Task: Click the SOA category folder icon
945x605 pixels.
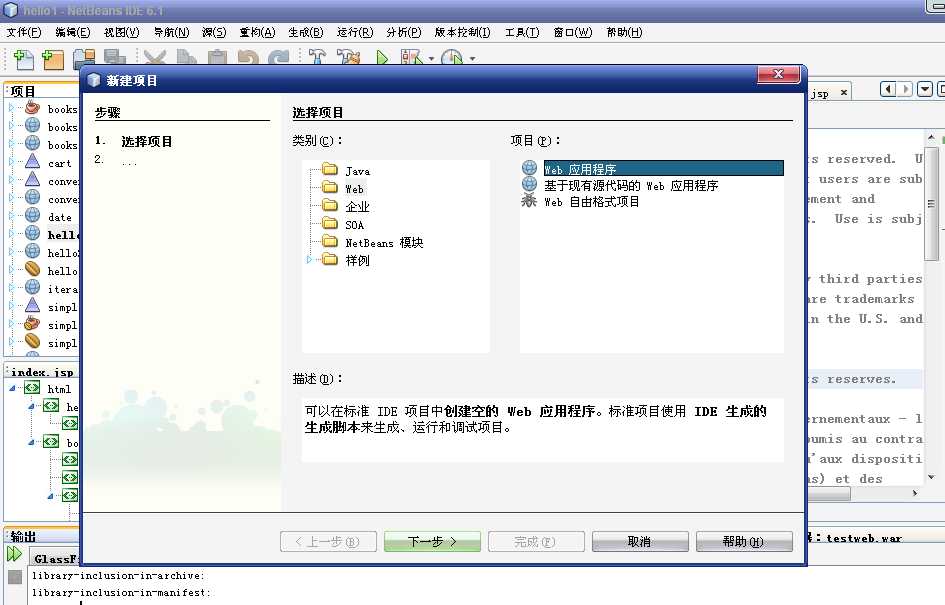Action: [330, 224]
